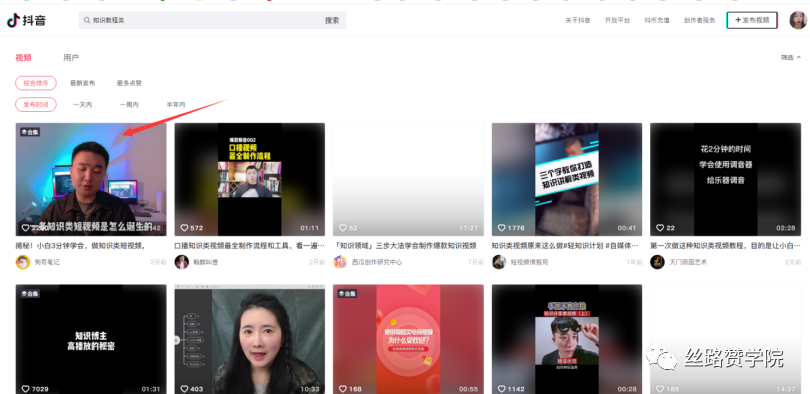
Task: Open the woman with mind map thumbnail
Action: pyautogui.click(x=250, y=339)
